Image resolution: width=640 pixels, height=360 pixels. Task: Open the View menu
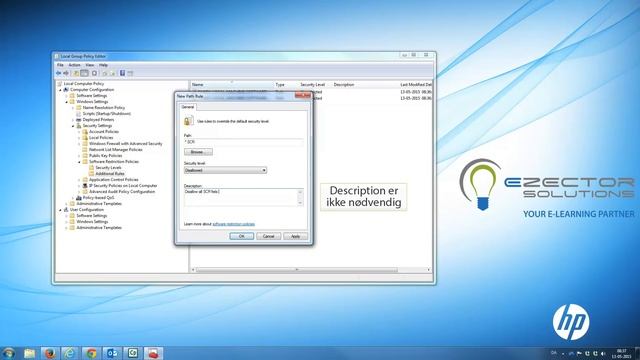pos(89,65)
